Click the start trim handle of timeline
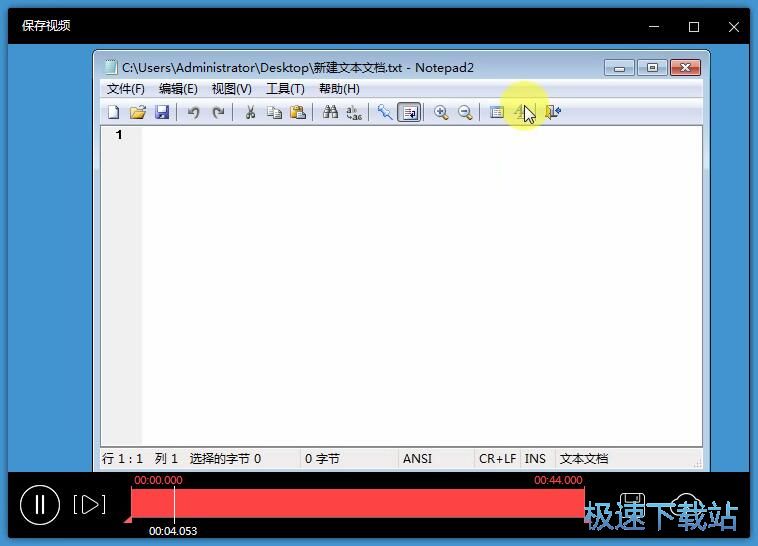Image resolution: width=758 pixels, height=546 pixels. tap(128, 519)
